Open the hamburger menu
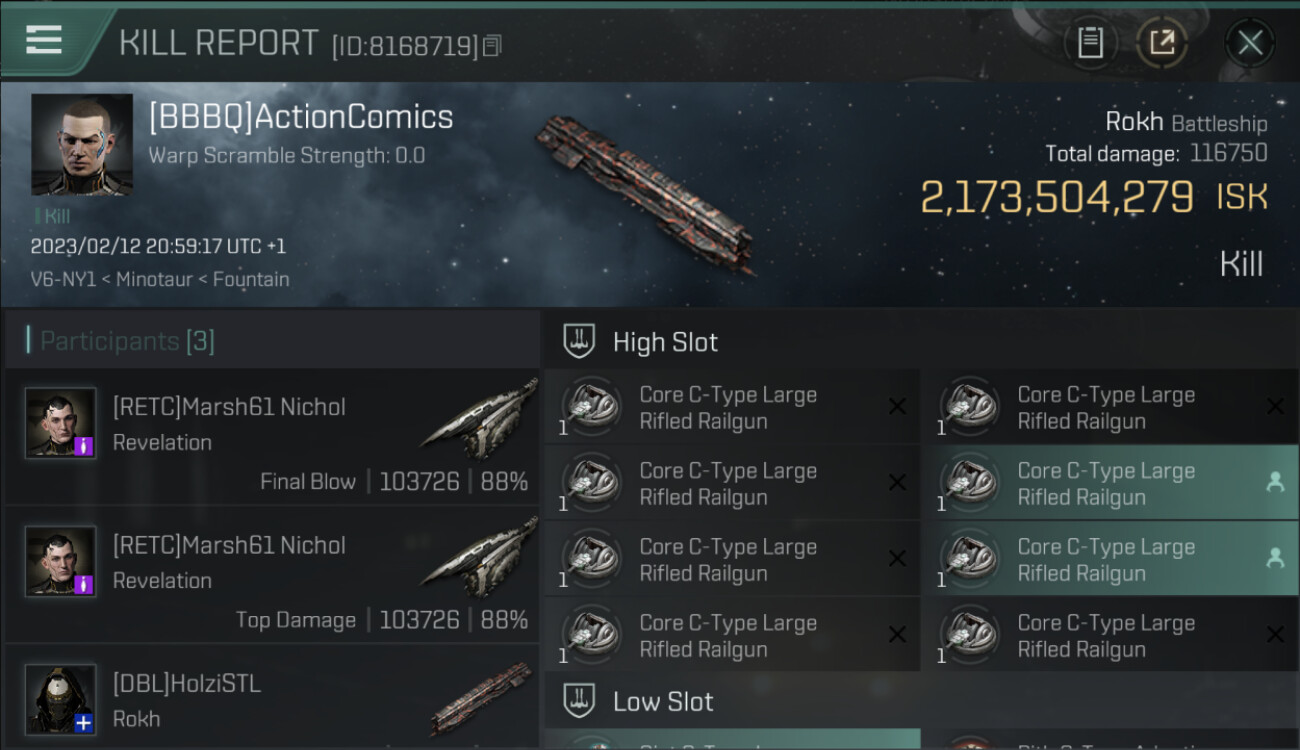Screen dimensions: 1300x750 44,40
